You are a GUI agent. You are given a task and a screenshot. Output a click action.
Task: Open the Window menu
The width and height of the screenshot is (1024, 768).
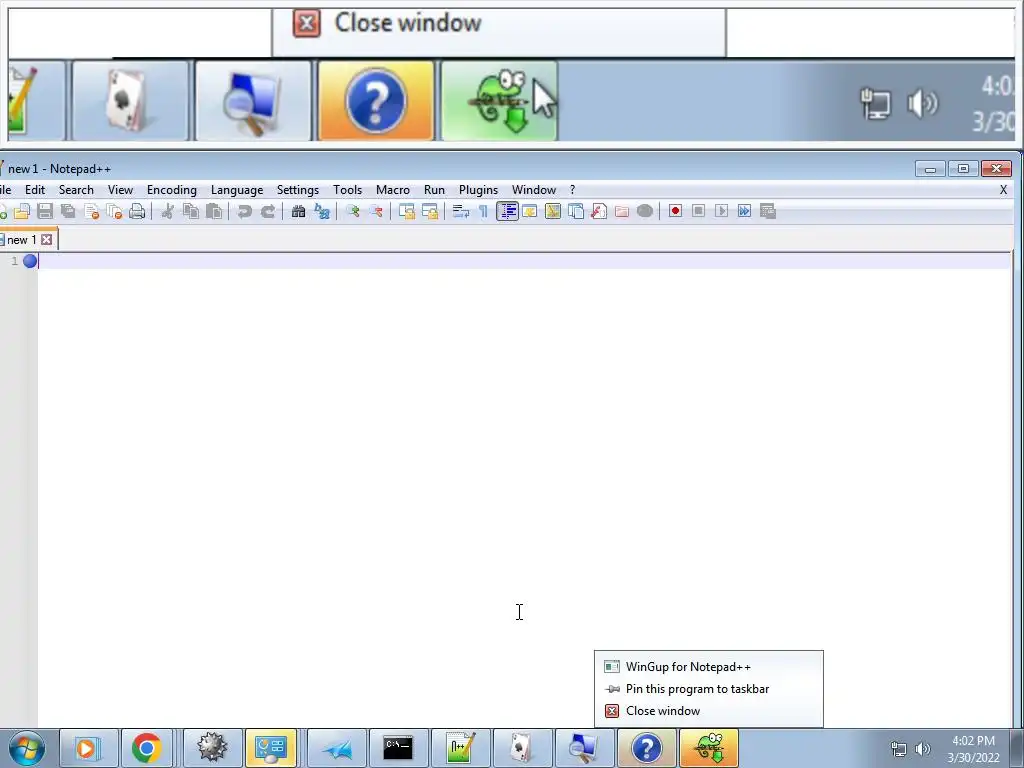pyautogui.click(x=534, y=190)
